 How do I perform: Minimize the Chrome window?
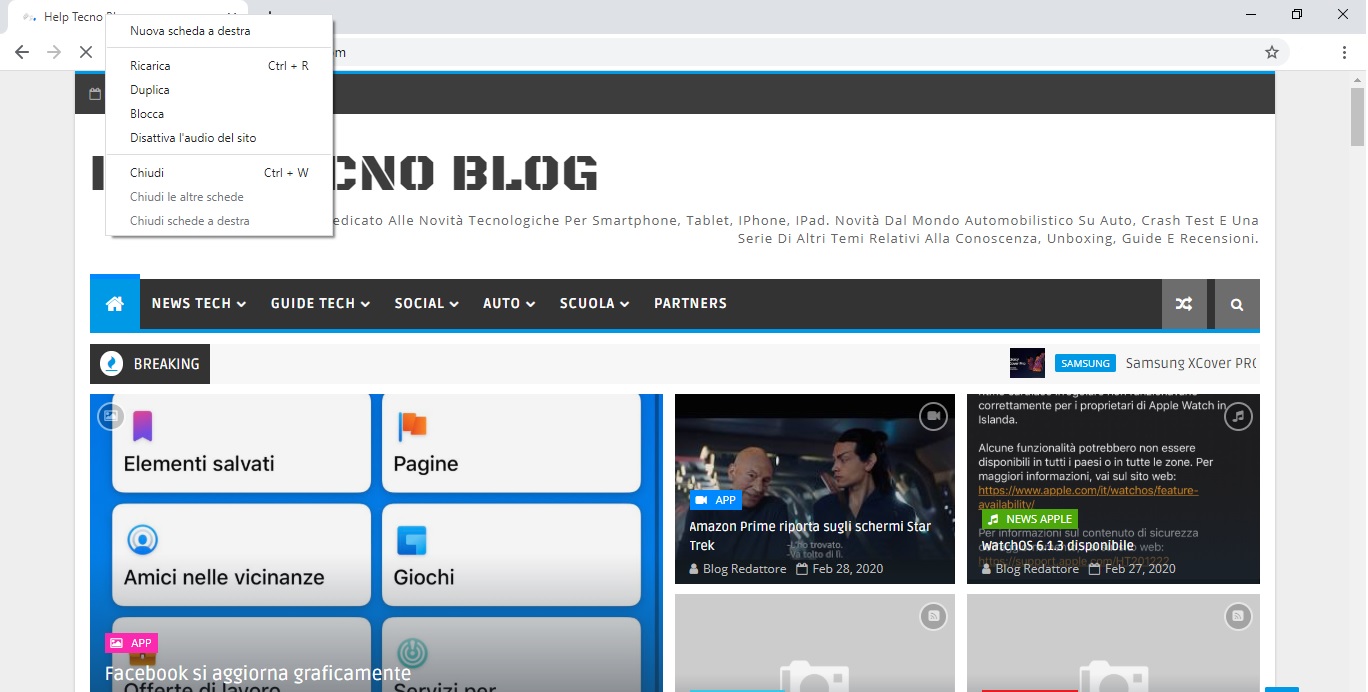tap(1251, 14)
